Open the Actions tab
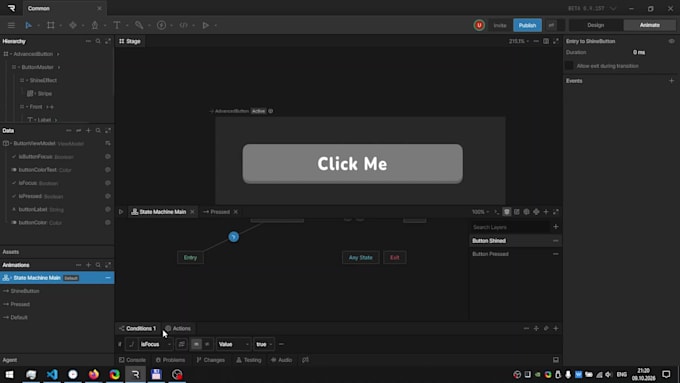This screenshot has width=680, height=383. click(178, 328)
